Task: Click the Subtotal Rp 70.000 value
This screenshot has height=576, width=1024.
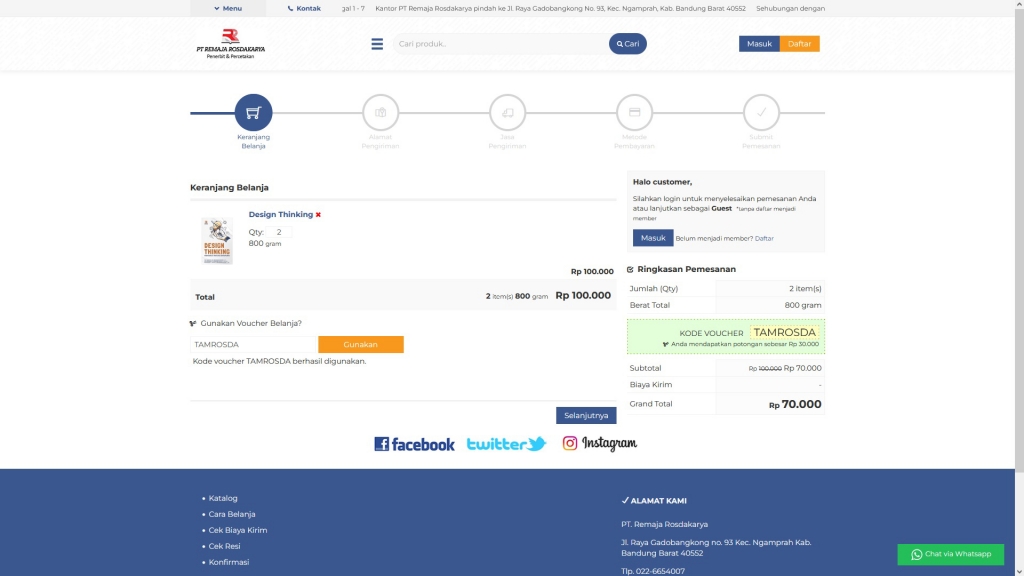Action: pyautogui.click(x=803, y=368)
